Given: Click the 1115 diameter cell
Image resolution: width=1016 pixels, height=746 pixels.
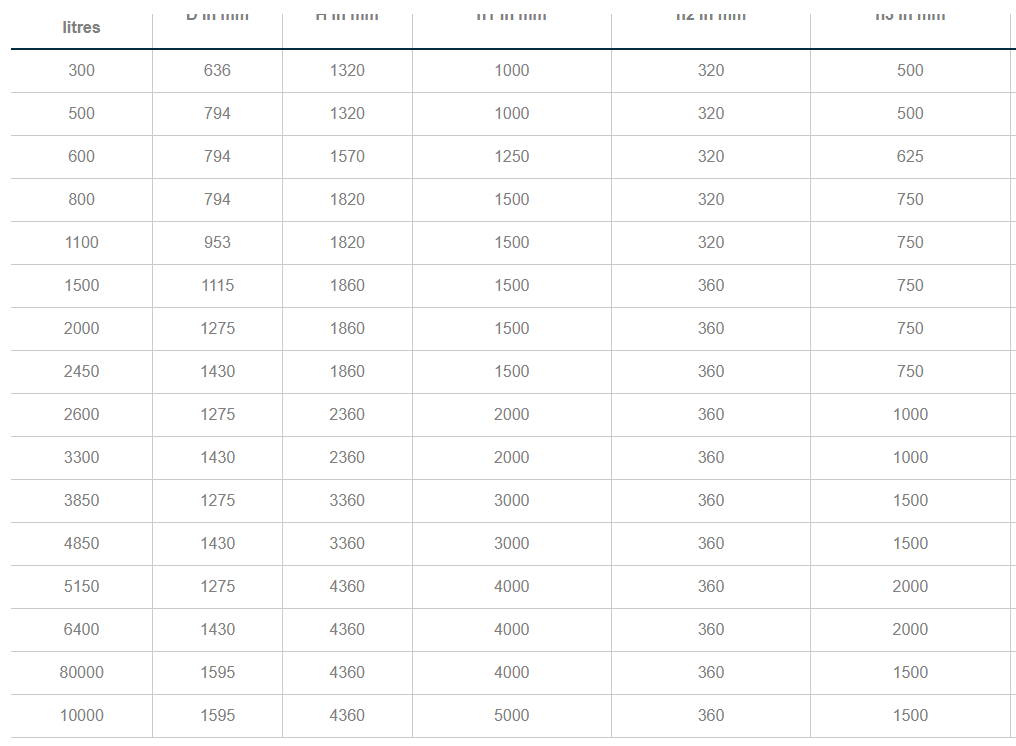Looking at the screenshot, I should (x=217, y=285).
